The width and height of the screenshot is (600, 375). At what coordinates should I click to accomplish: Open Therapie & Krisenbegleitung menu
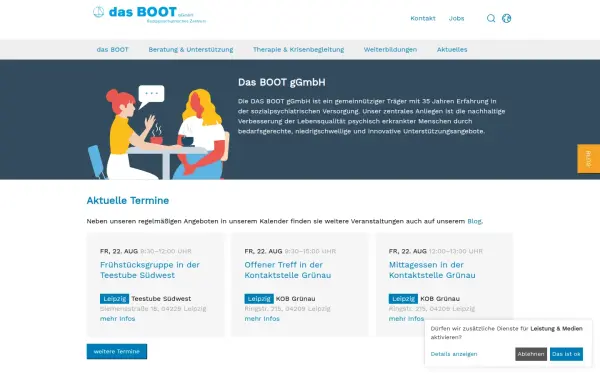298,49
